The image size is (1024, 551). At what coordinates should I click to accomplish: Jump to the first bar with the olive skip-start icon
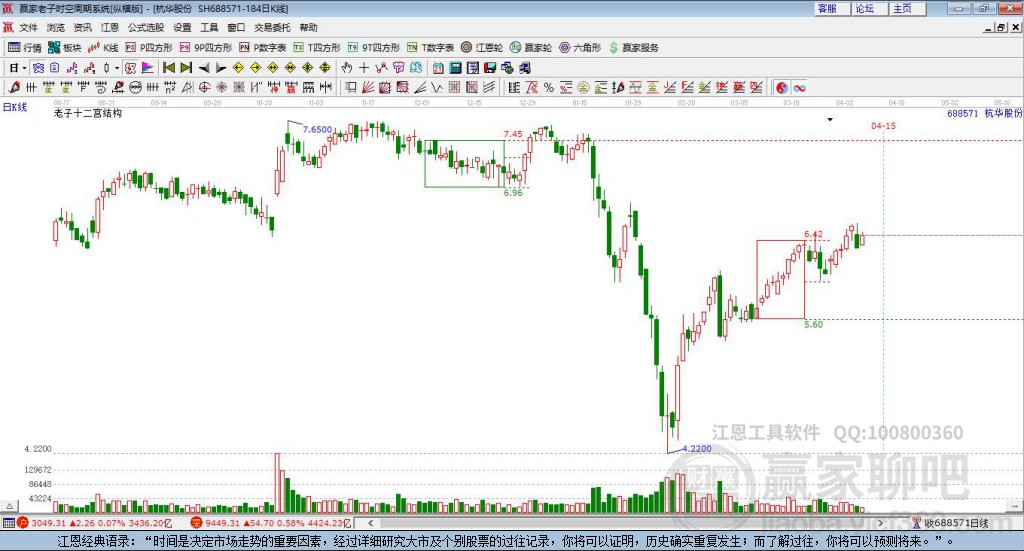click(x=168, y=68)
